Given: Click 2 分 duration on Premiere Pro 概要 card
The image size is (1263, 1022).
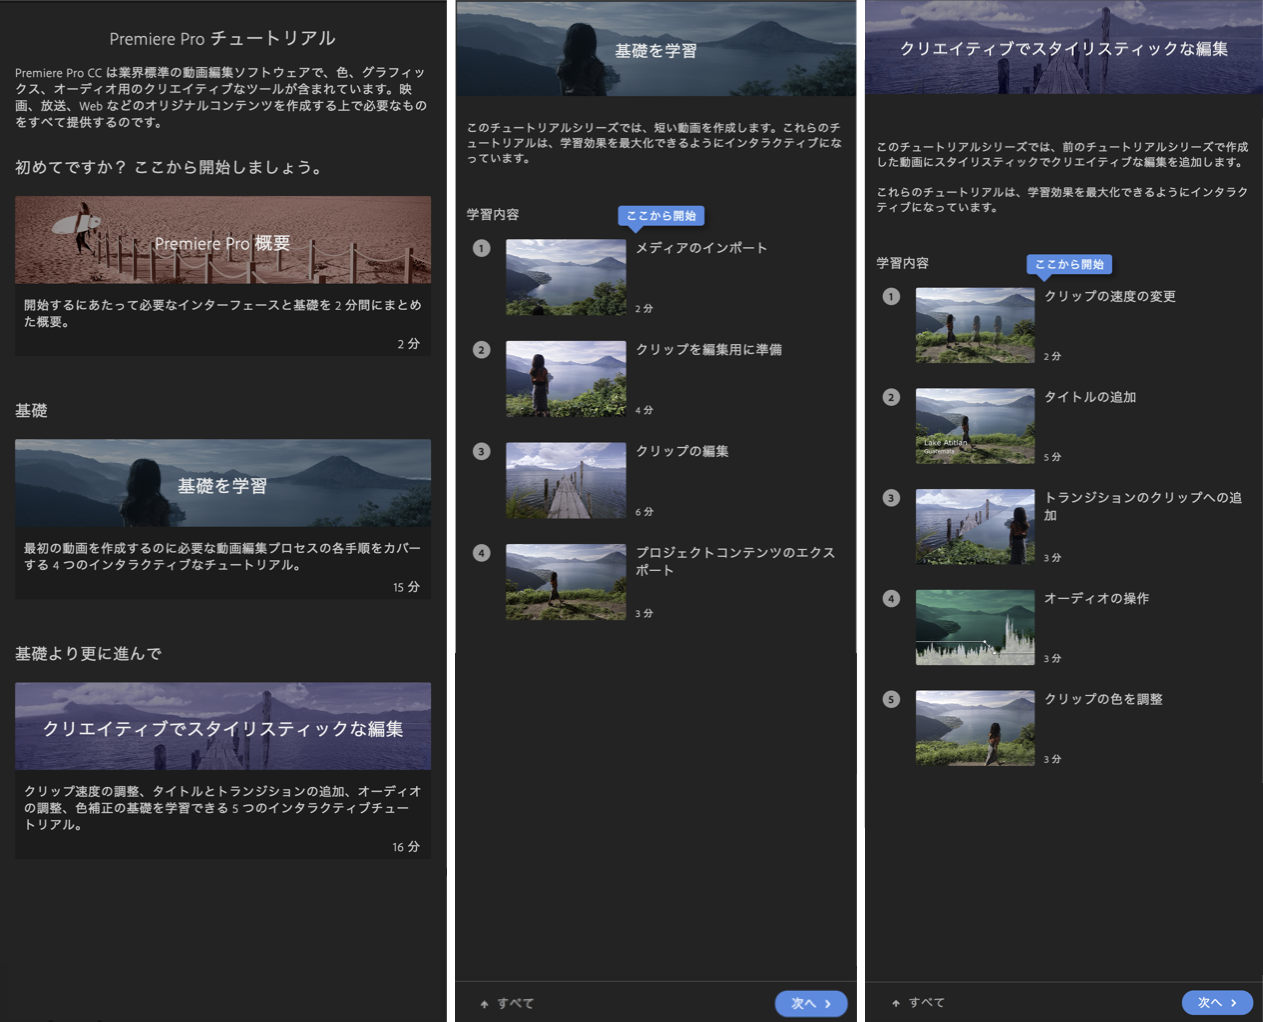Looking at the screenshot, I should [409, 344].
